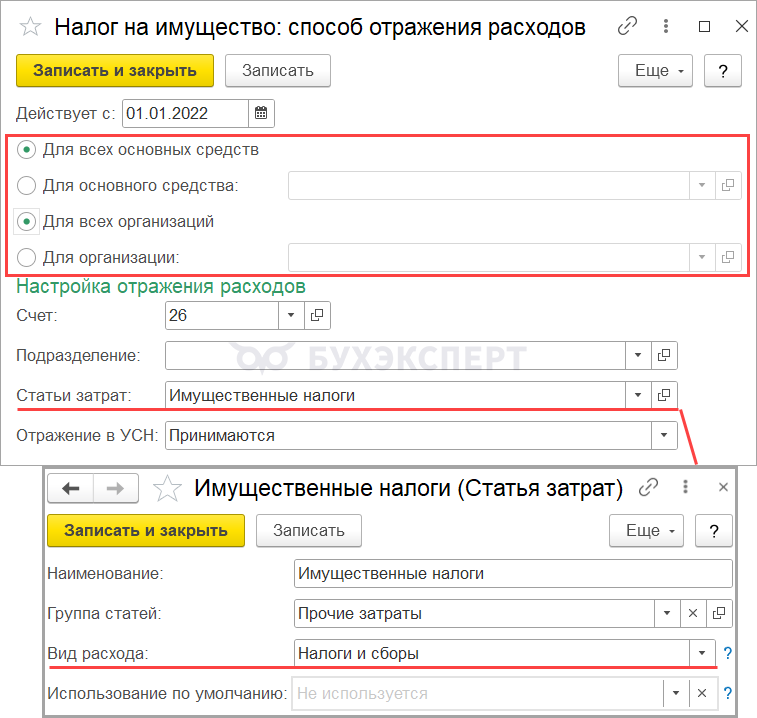Open calendar picker for Действует с date
Image resolution: width=757 pixels, height=718 pixels.
261,113
